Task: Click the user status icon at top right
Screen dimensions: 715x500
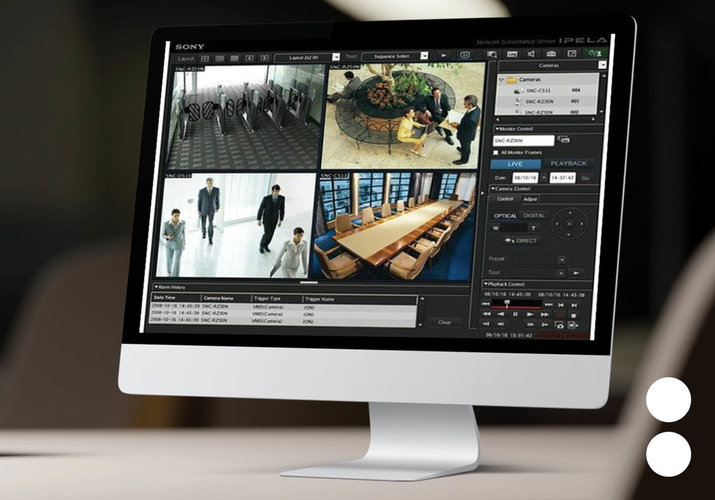Action: tap(596, 53)
